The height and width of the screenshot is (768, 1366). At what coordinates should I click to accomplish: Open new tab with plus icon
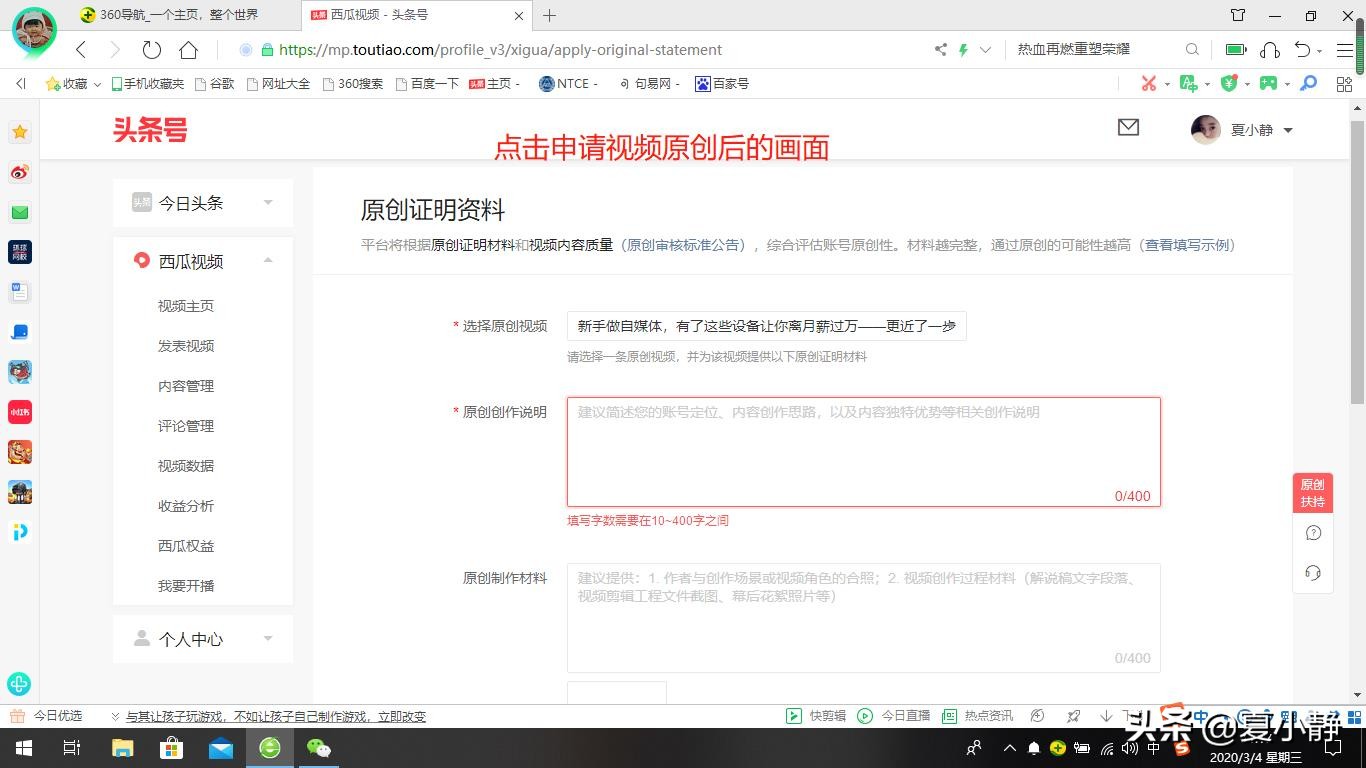[x=549, y=15]
